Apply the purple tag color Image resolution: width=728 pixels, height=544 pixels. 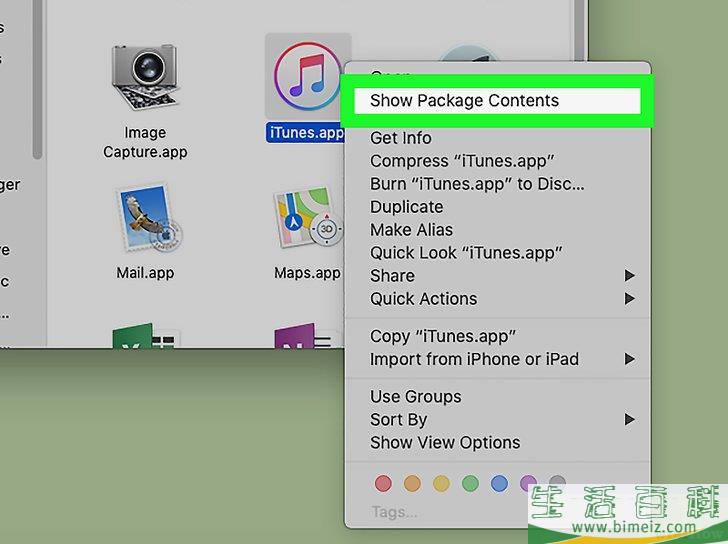[x=528, y=483]
